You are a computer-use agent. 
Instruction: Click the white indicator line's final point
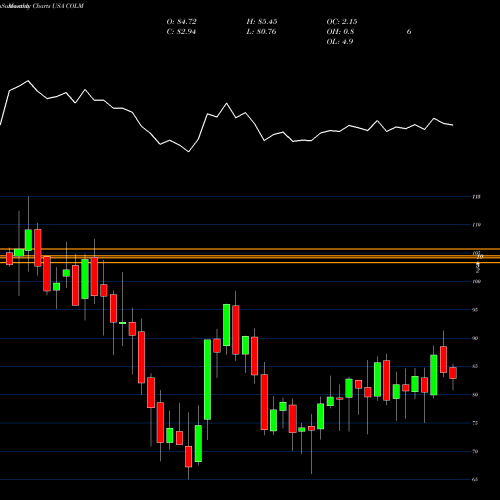click(453, 125)
